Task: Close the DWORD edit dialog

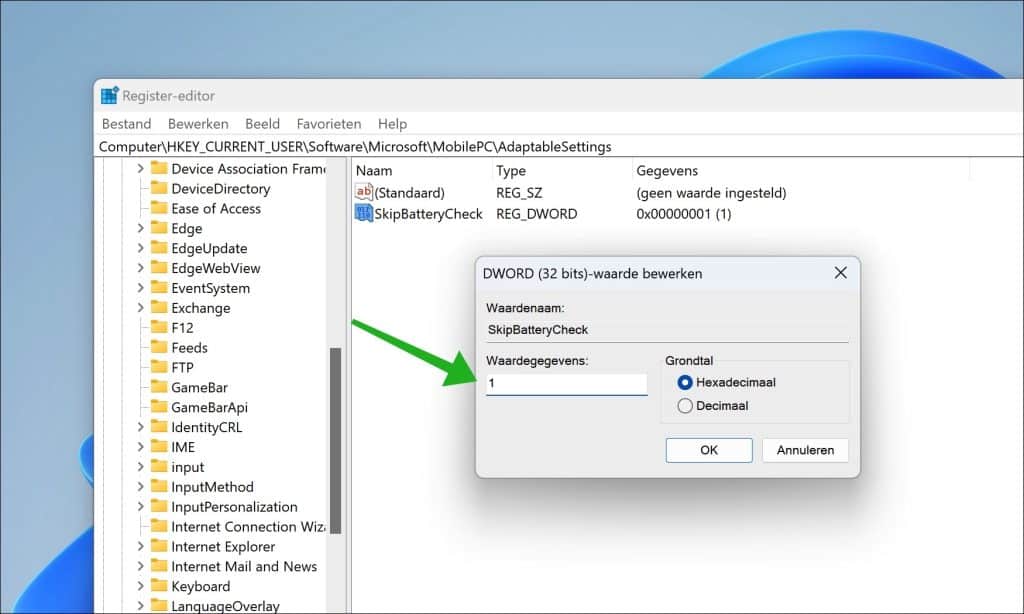Action: (840, 273)
